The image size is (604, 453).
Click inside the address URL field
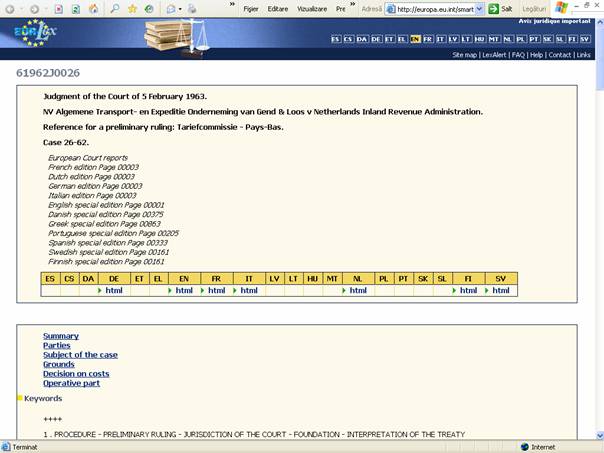point(436,9)
